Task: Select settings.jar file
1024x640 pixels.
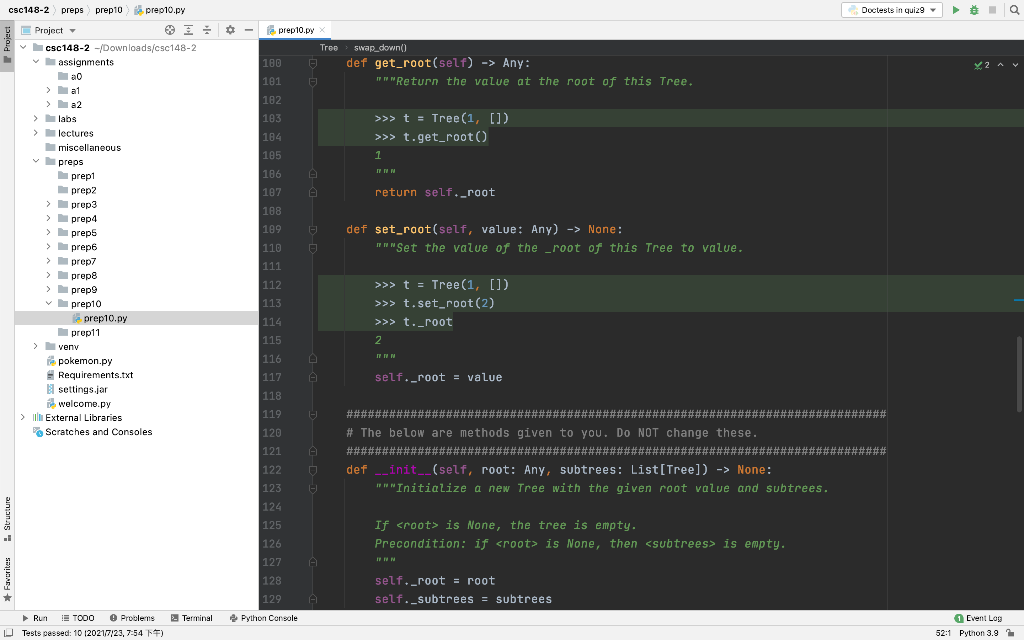Action: [x=77, y=389]
